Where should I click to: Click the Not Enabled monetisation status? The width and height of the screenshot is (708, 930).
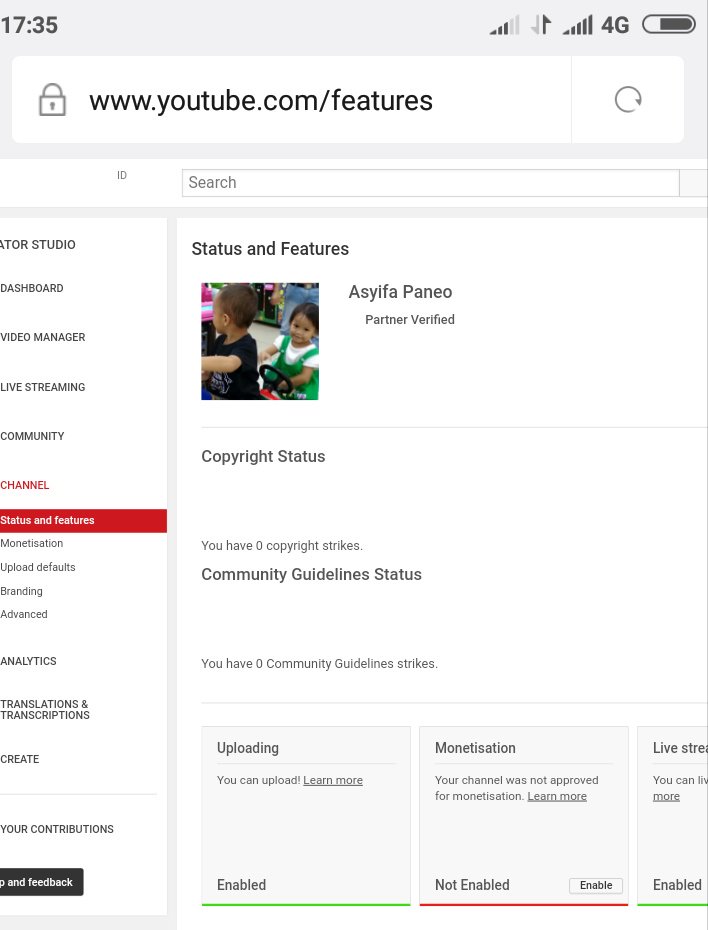coord(472,885)
